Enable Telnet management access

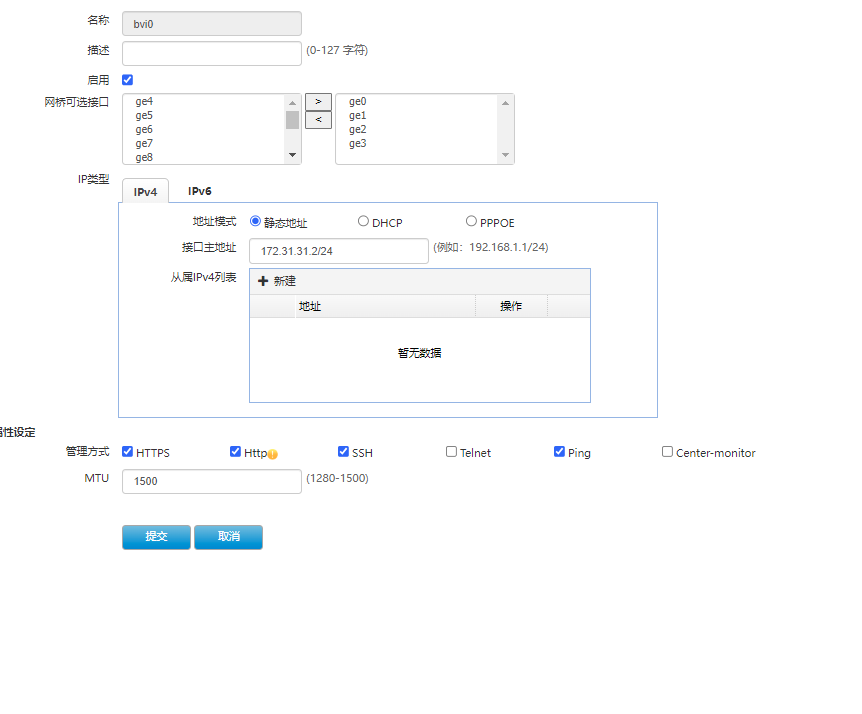pos(451,452)
